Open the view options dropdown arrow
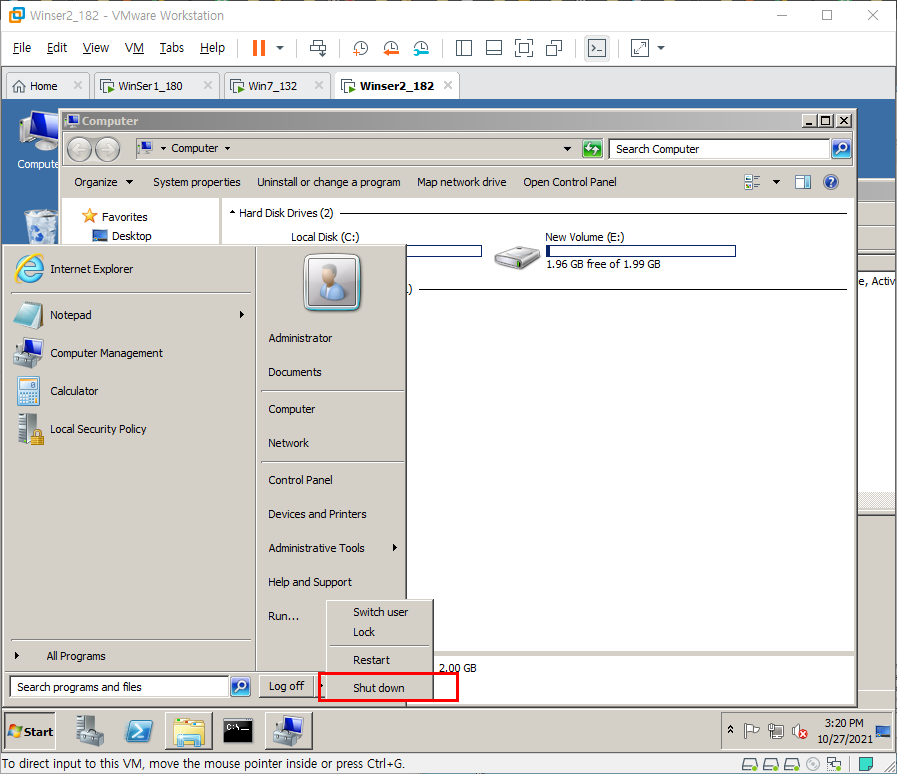897x774 pixels. coord(776,182)
